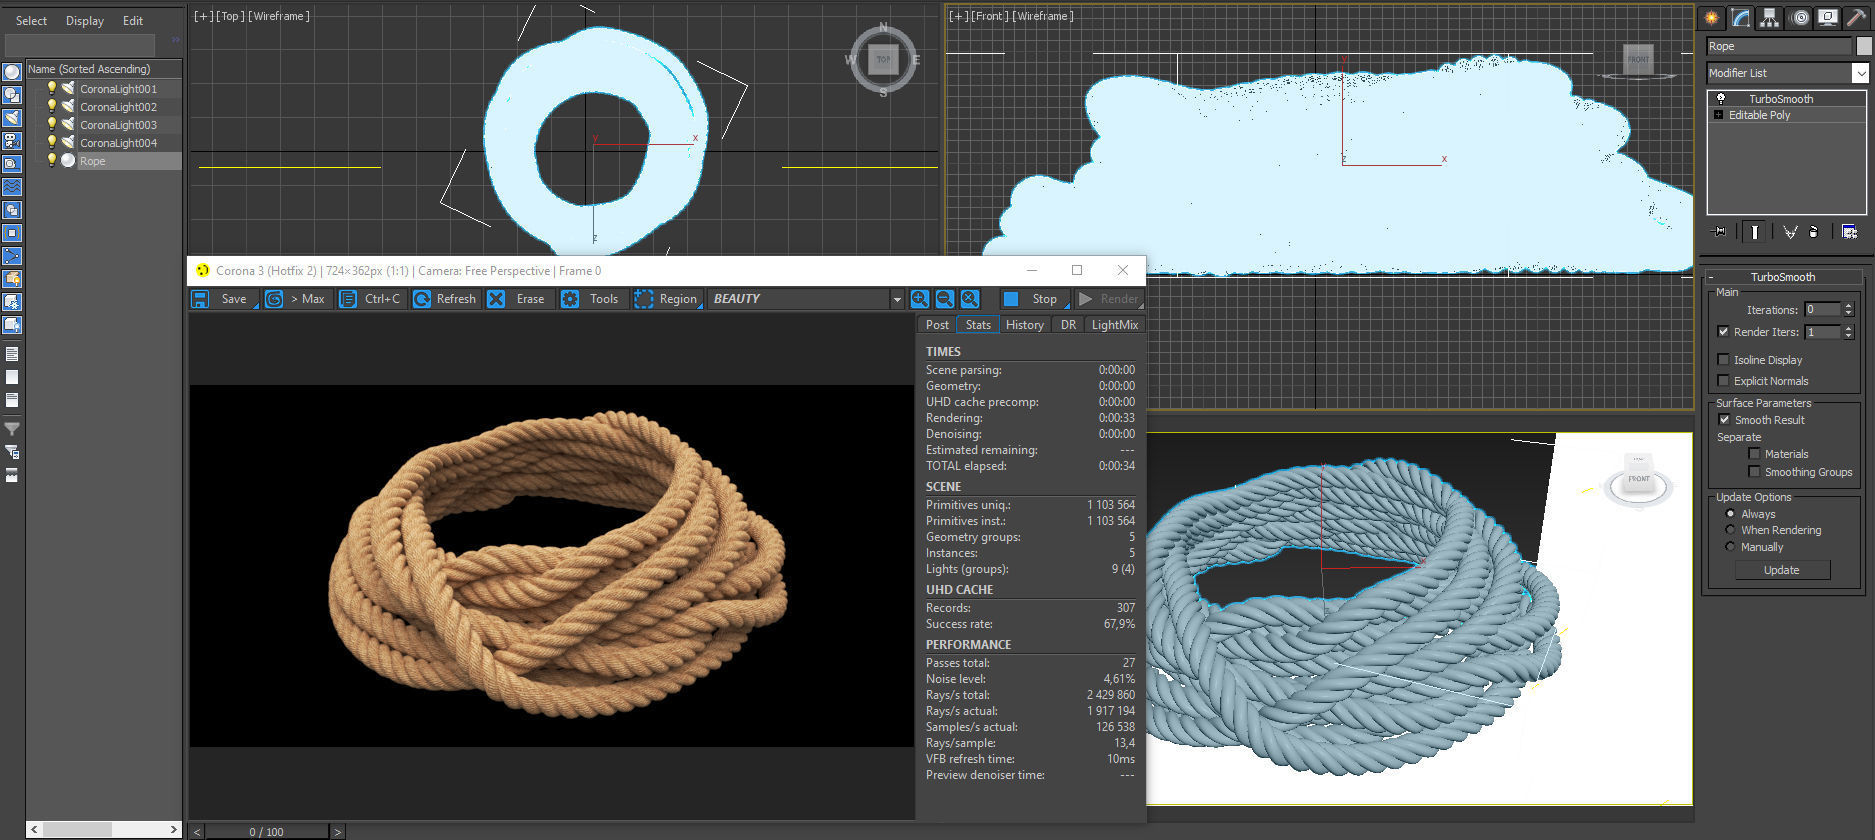Open the Hierarchy command panel tab
Screen dimensions: 1875x840
(1770, 18)
